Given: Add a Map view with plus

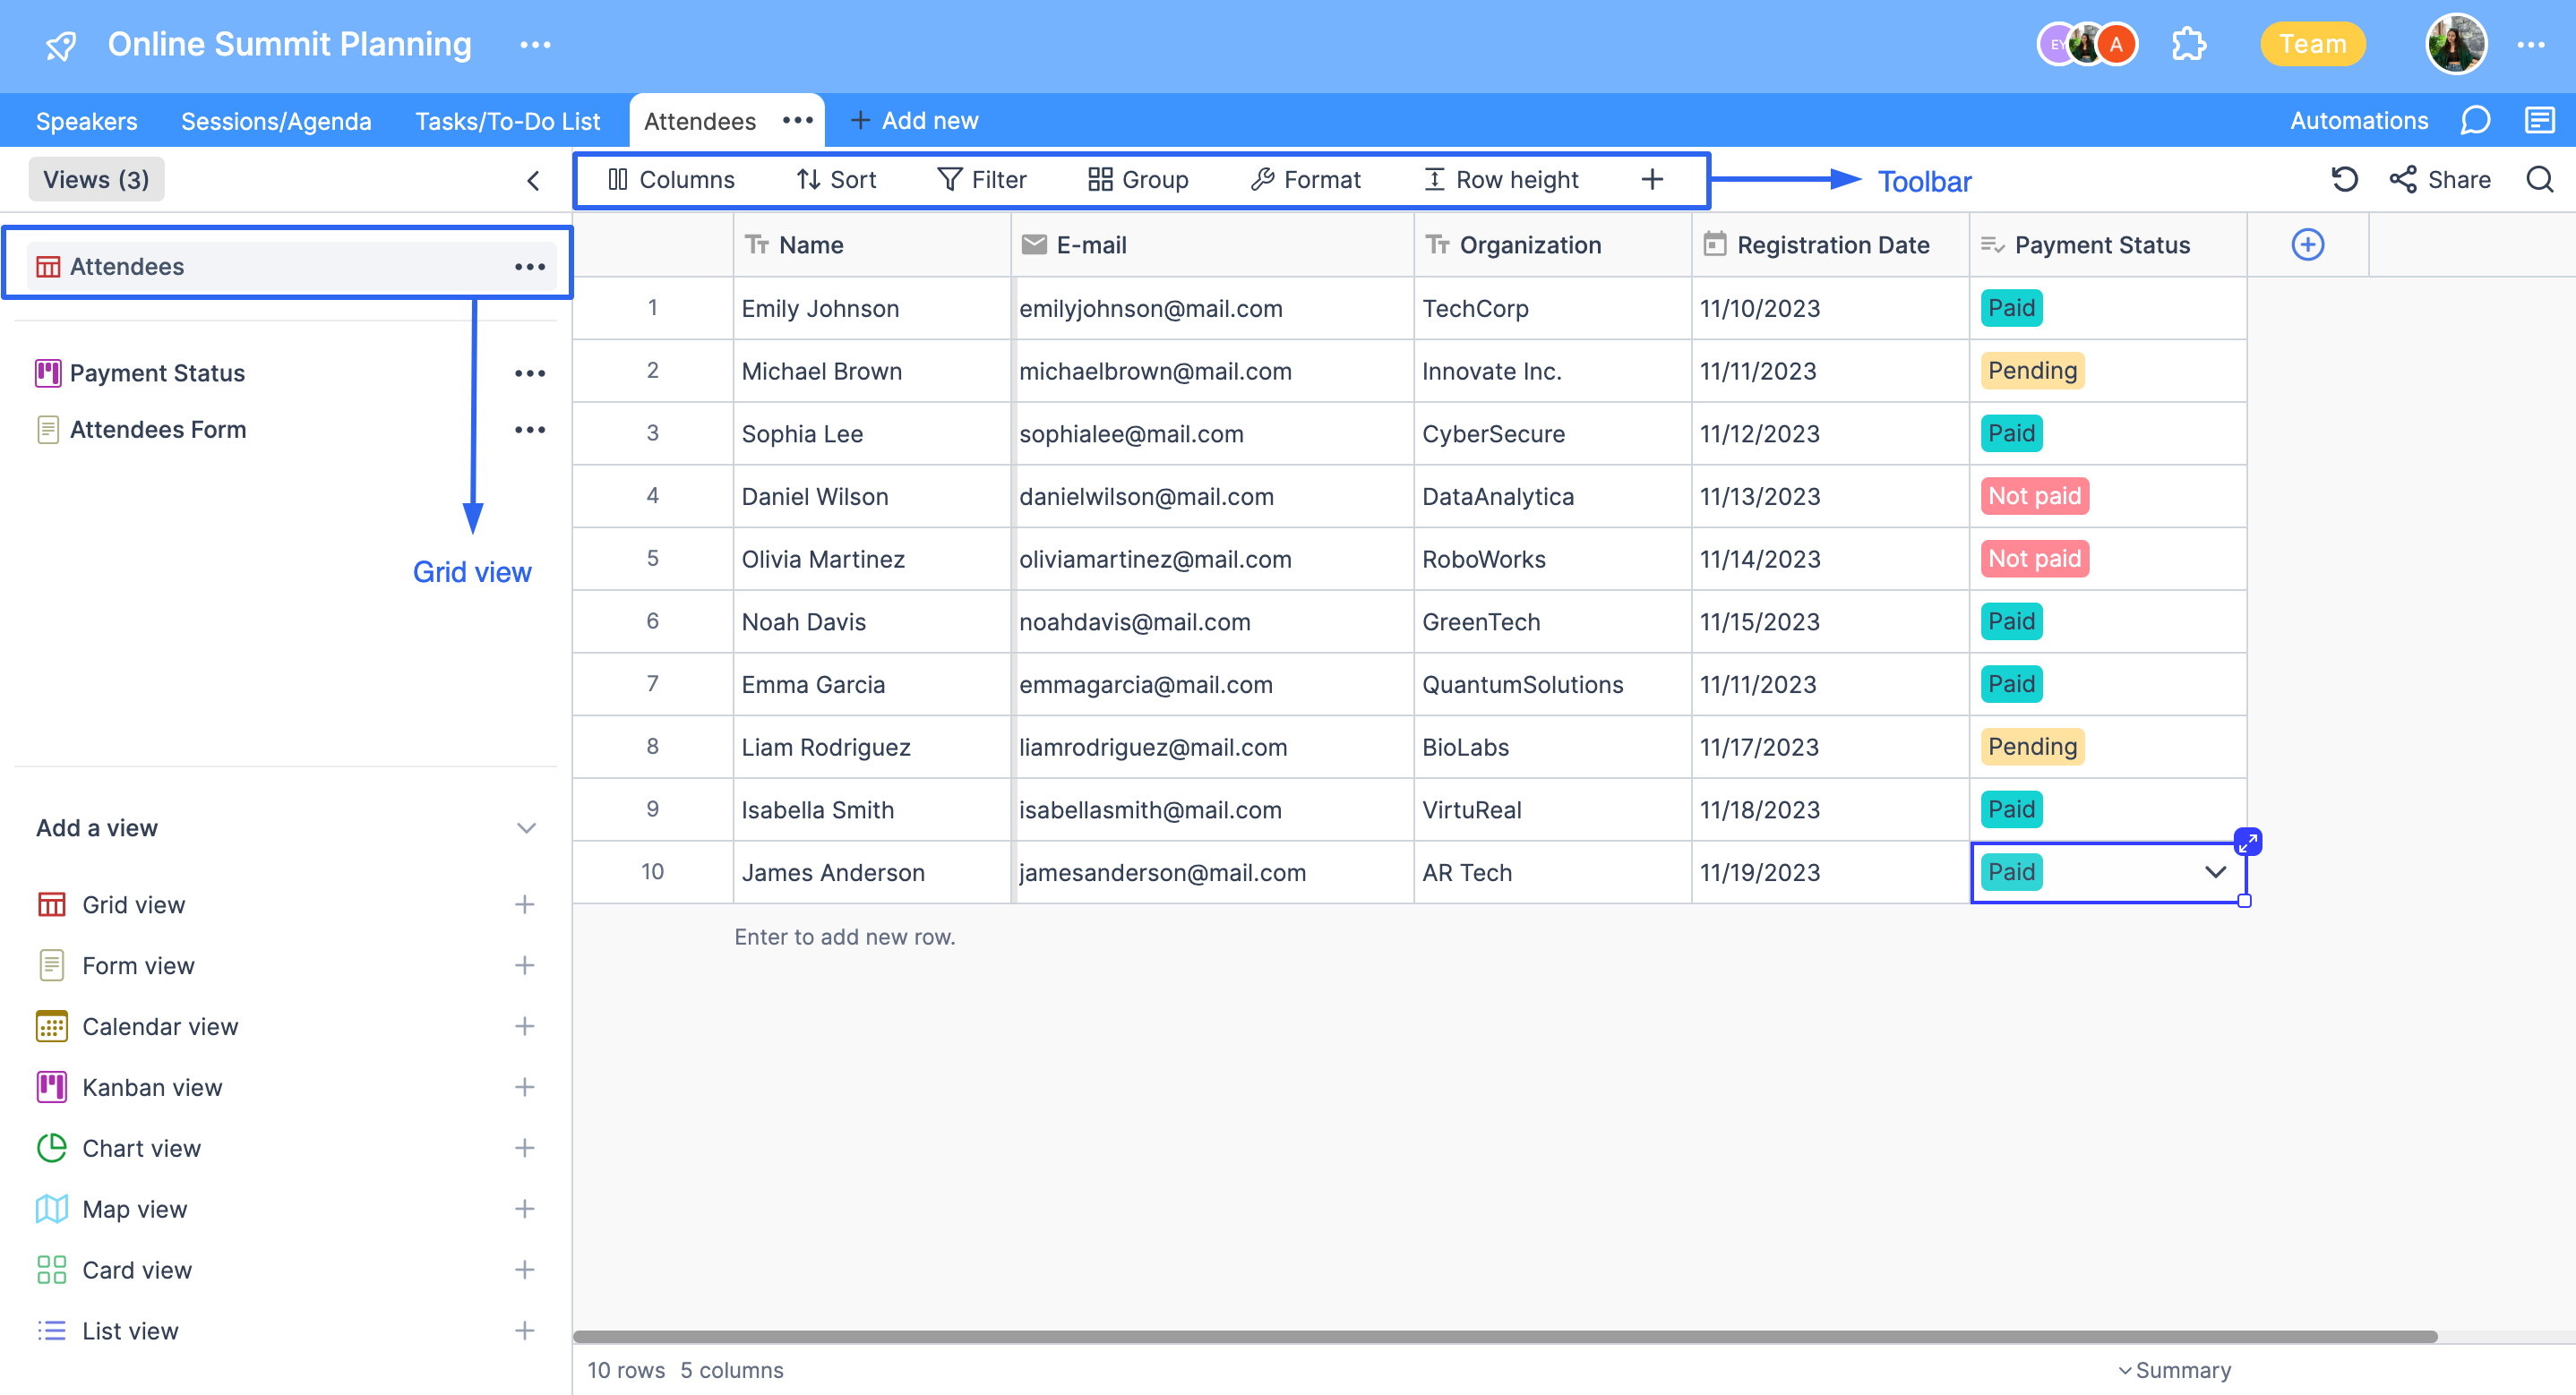Looking at the screenshot, I should [524, 1210].
